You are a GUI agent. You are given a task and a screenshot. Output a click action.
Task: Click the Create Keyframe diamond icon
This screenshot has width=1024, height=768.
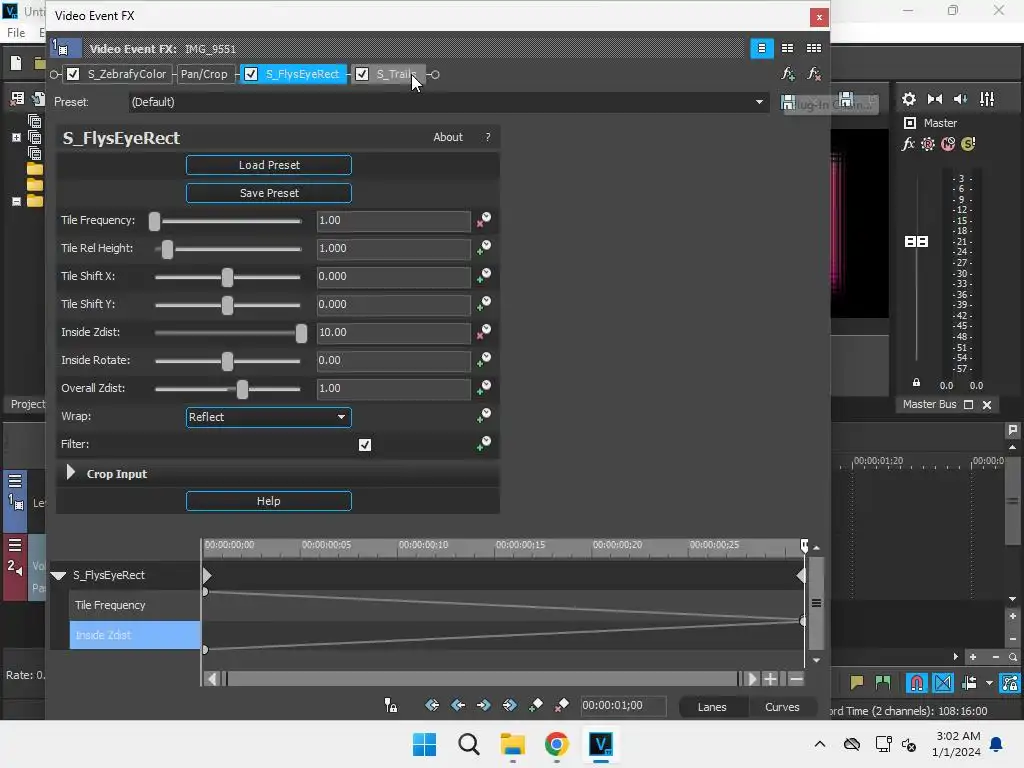[536, 705]
